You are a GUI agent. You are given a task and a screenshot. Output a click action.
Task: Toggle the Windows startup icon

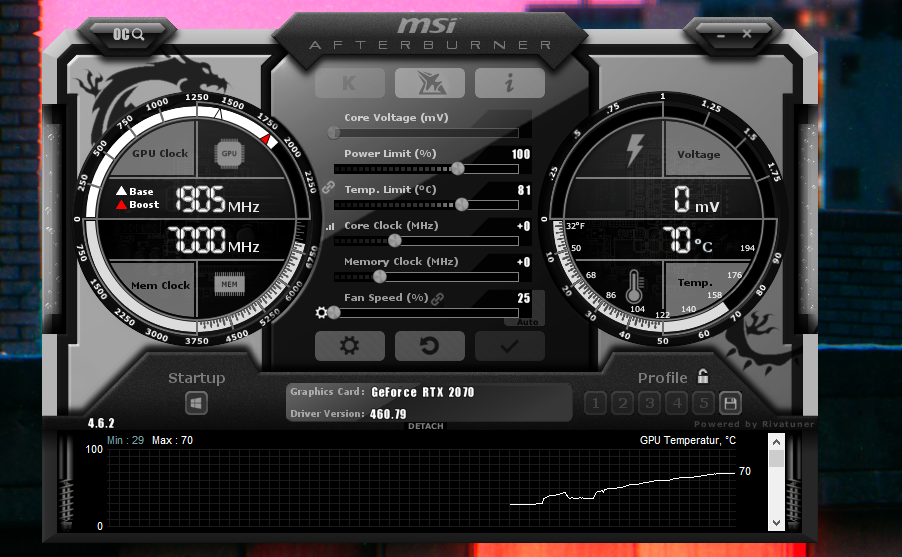coord(196,403)
